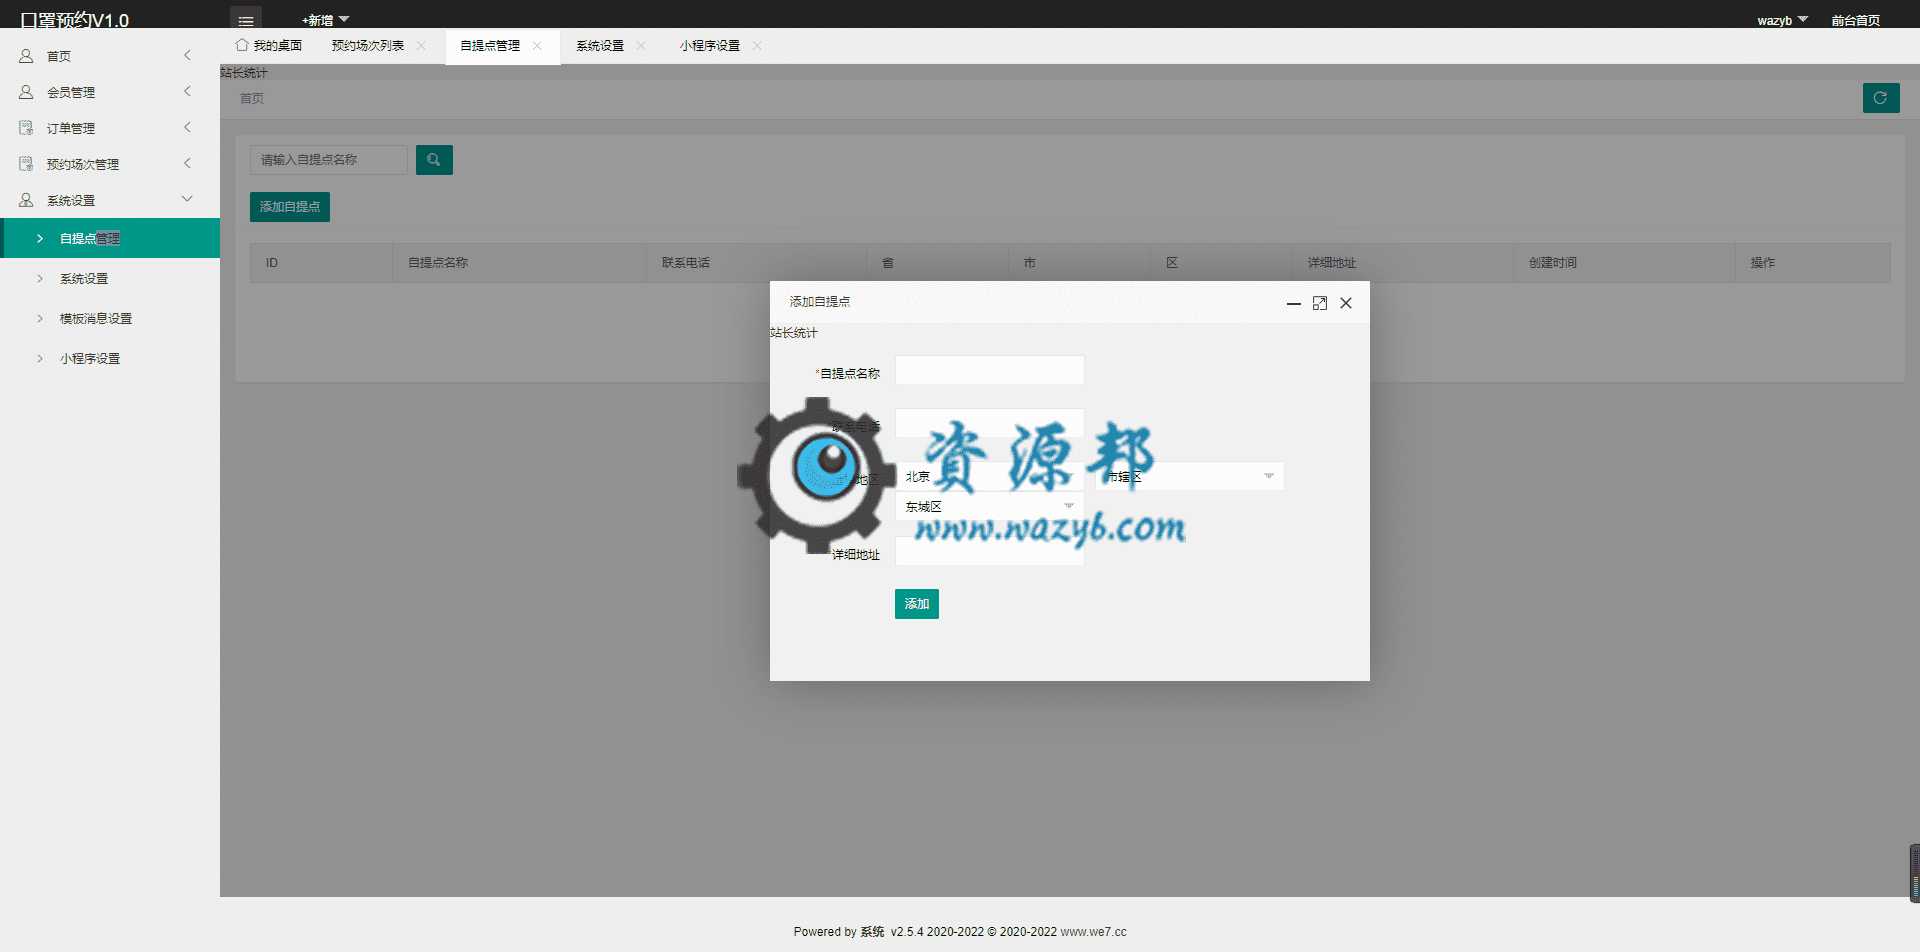The width and height of the screenshot is (1920, 952).
Task: Open the 北京 province dropdown
Action: pyautogui.click(x=989, y=476)
